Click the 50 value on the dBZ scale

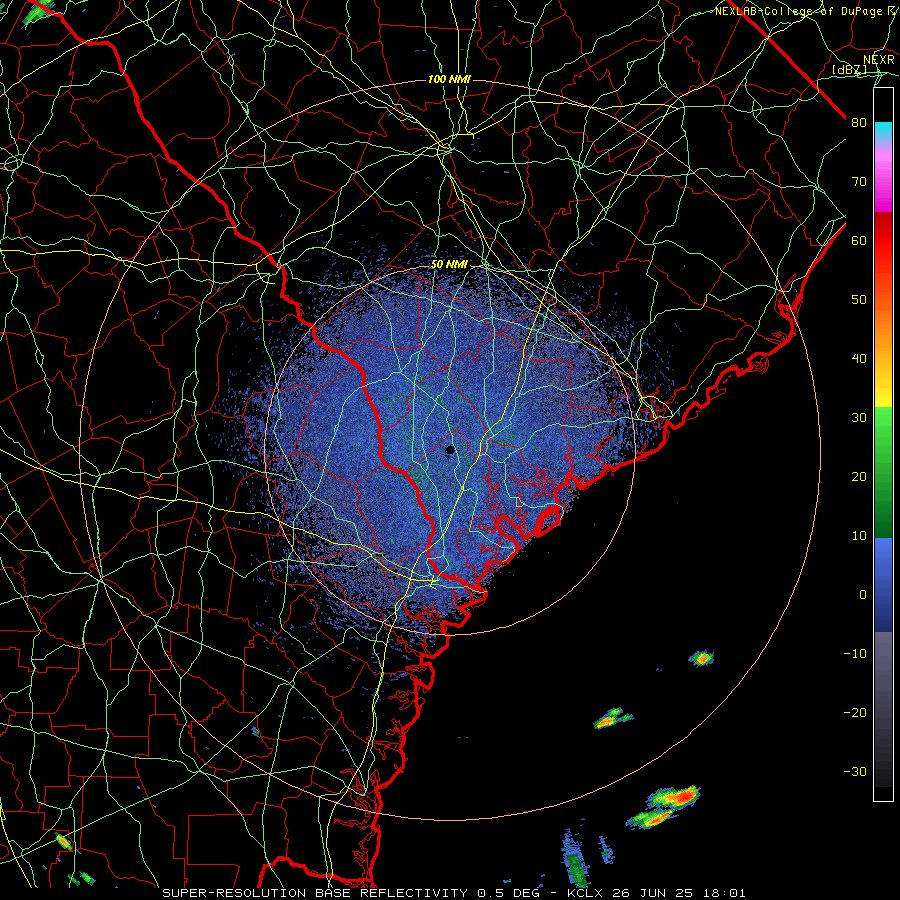(859, 300)
